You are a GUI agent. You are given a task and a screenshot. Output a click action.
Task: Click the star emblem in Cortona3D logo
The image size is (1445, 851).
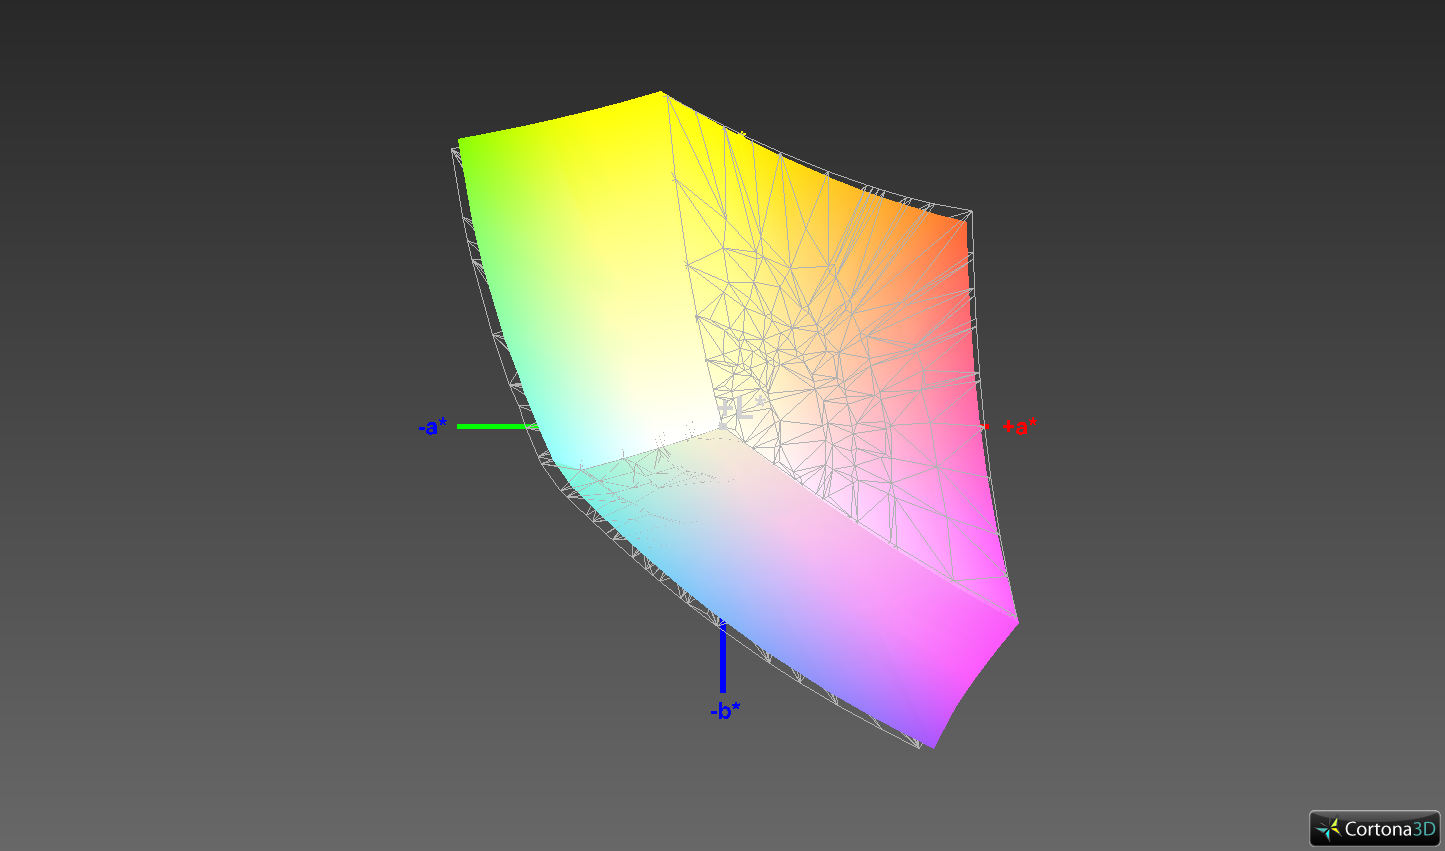coord(1328,828)
